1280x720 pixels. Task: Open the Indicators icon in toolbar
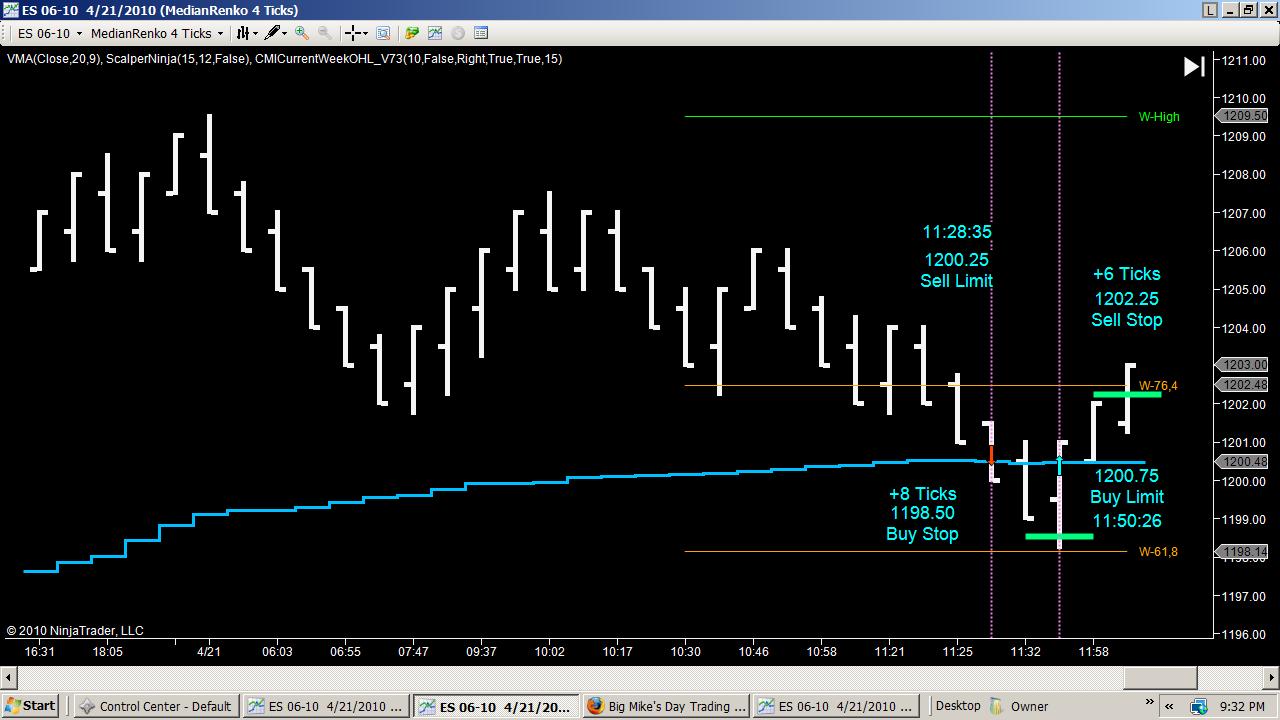point(412,33)
